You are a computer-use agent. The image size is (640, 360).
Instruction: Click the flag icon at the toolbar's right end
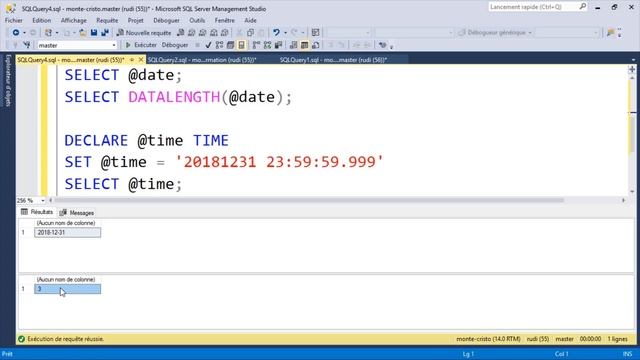click(x=610, y=32)
